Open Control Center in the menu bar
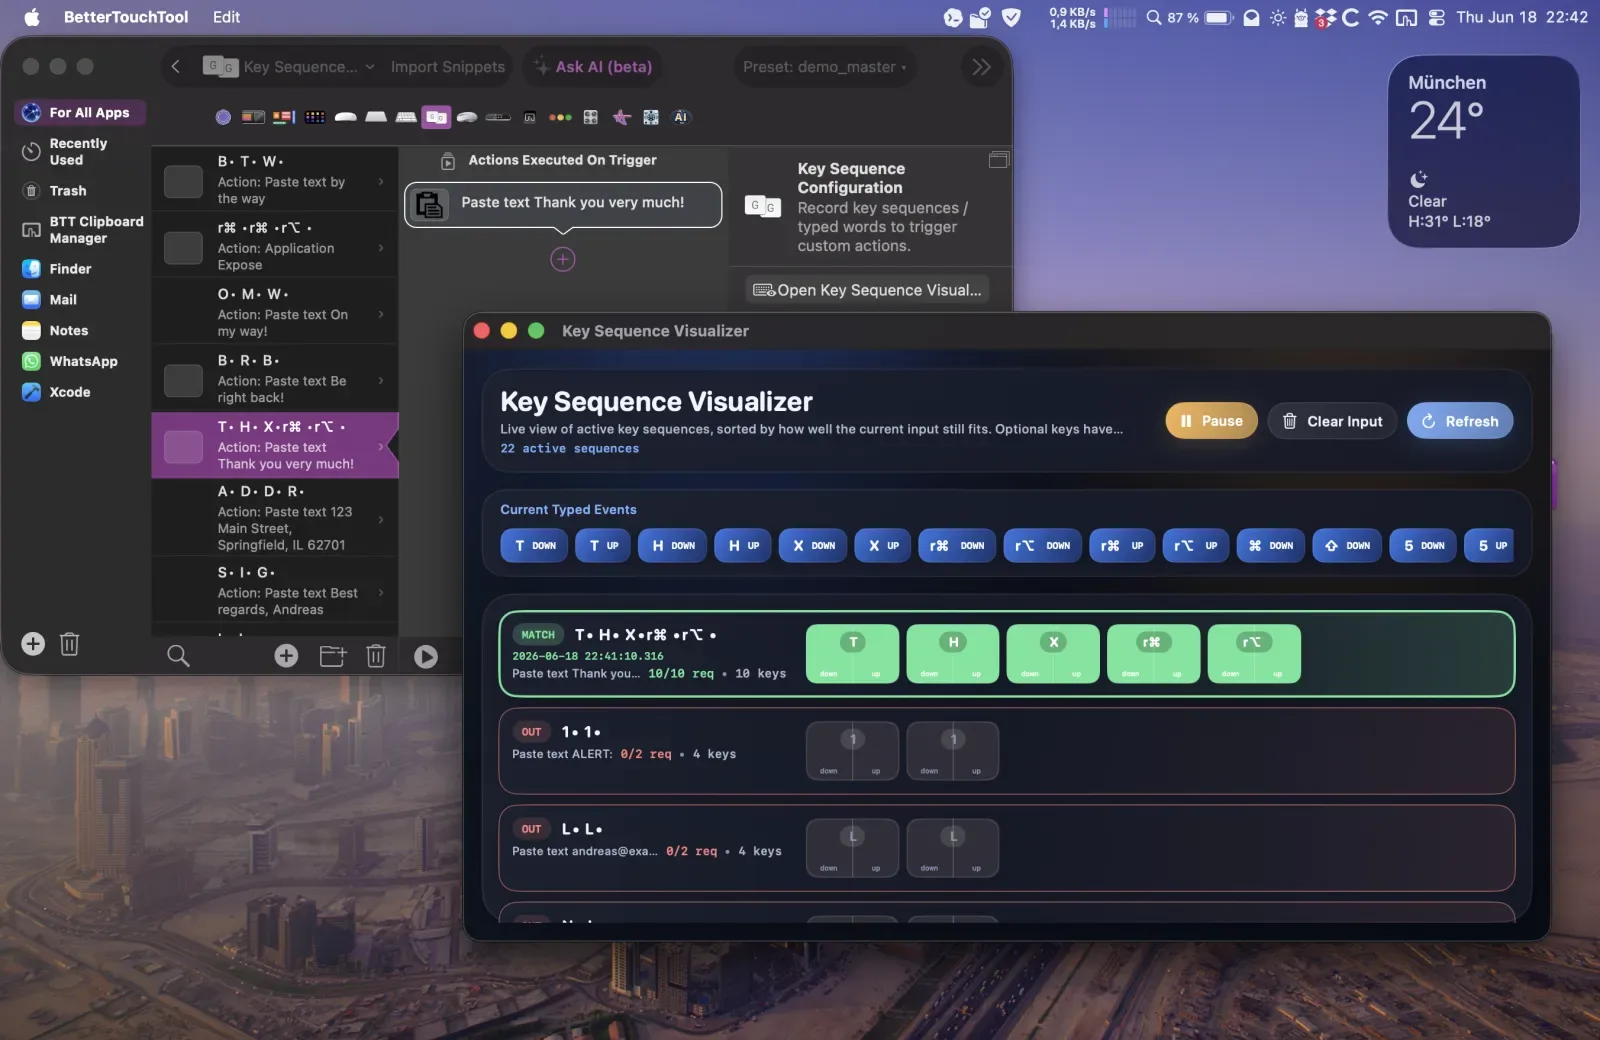This screenshot has height=1040, width=1600. pyautogui.click(x=1437, y=17)
